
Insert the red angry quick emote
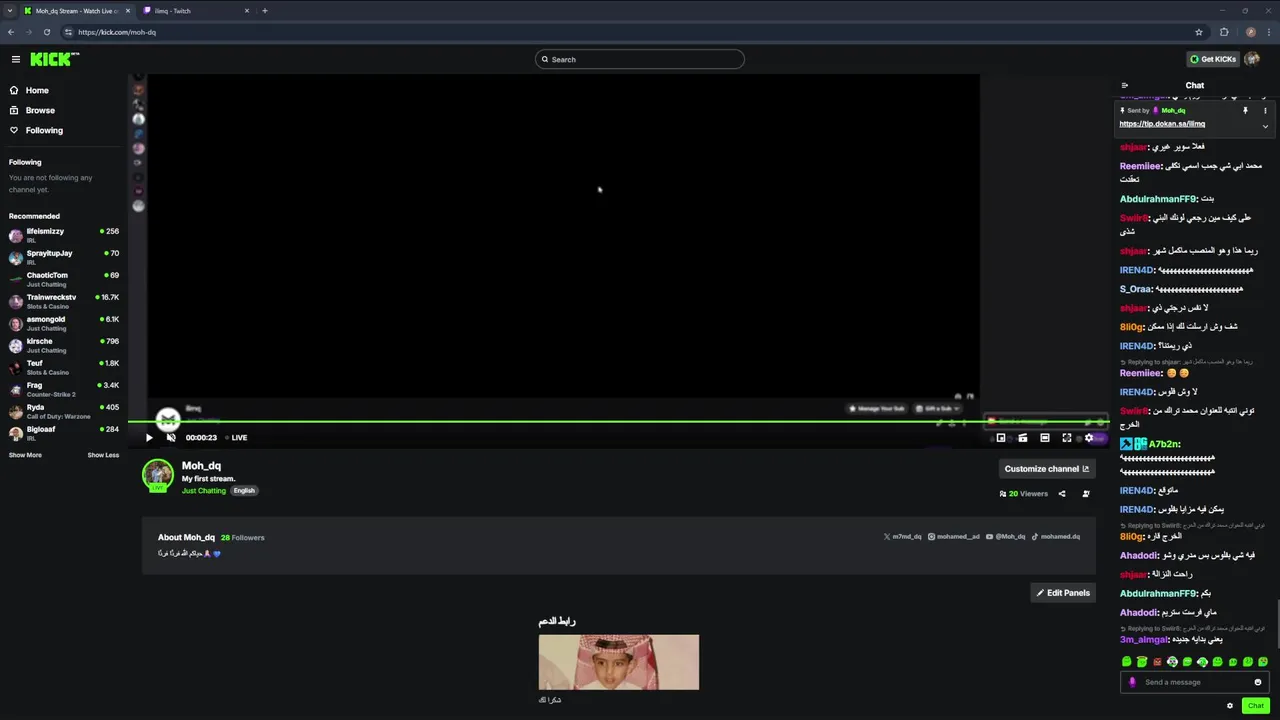[1157, 662]
